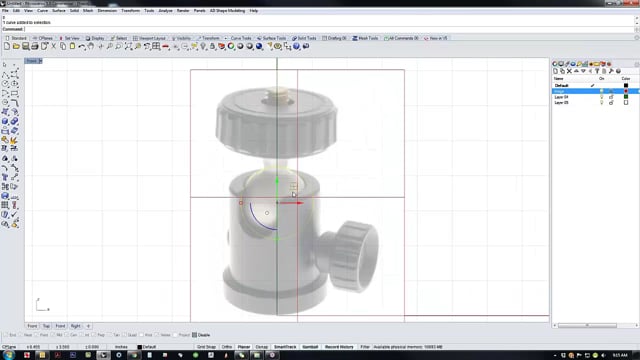
Task: Click the padlock Lock objects icon
Action: tap(212, 47)
